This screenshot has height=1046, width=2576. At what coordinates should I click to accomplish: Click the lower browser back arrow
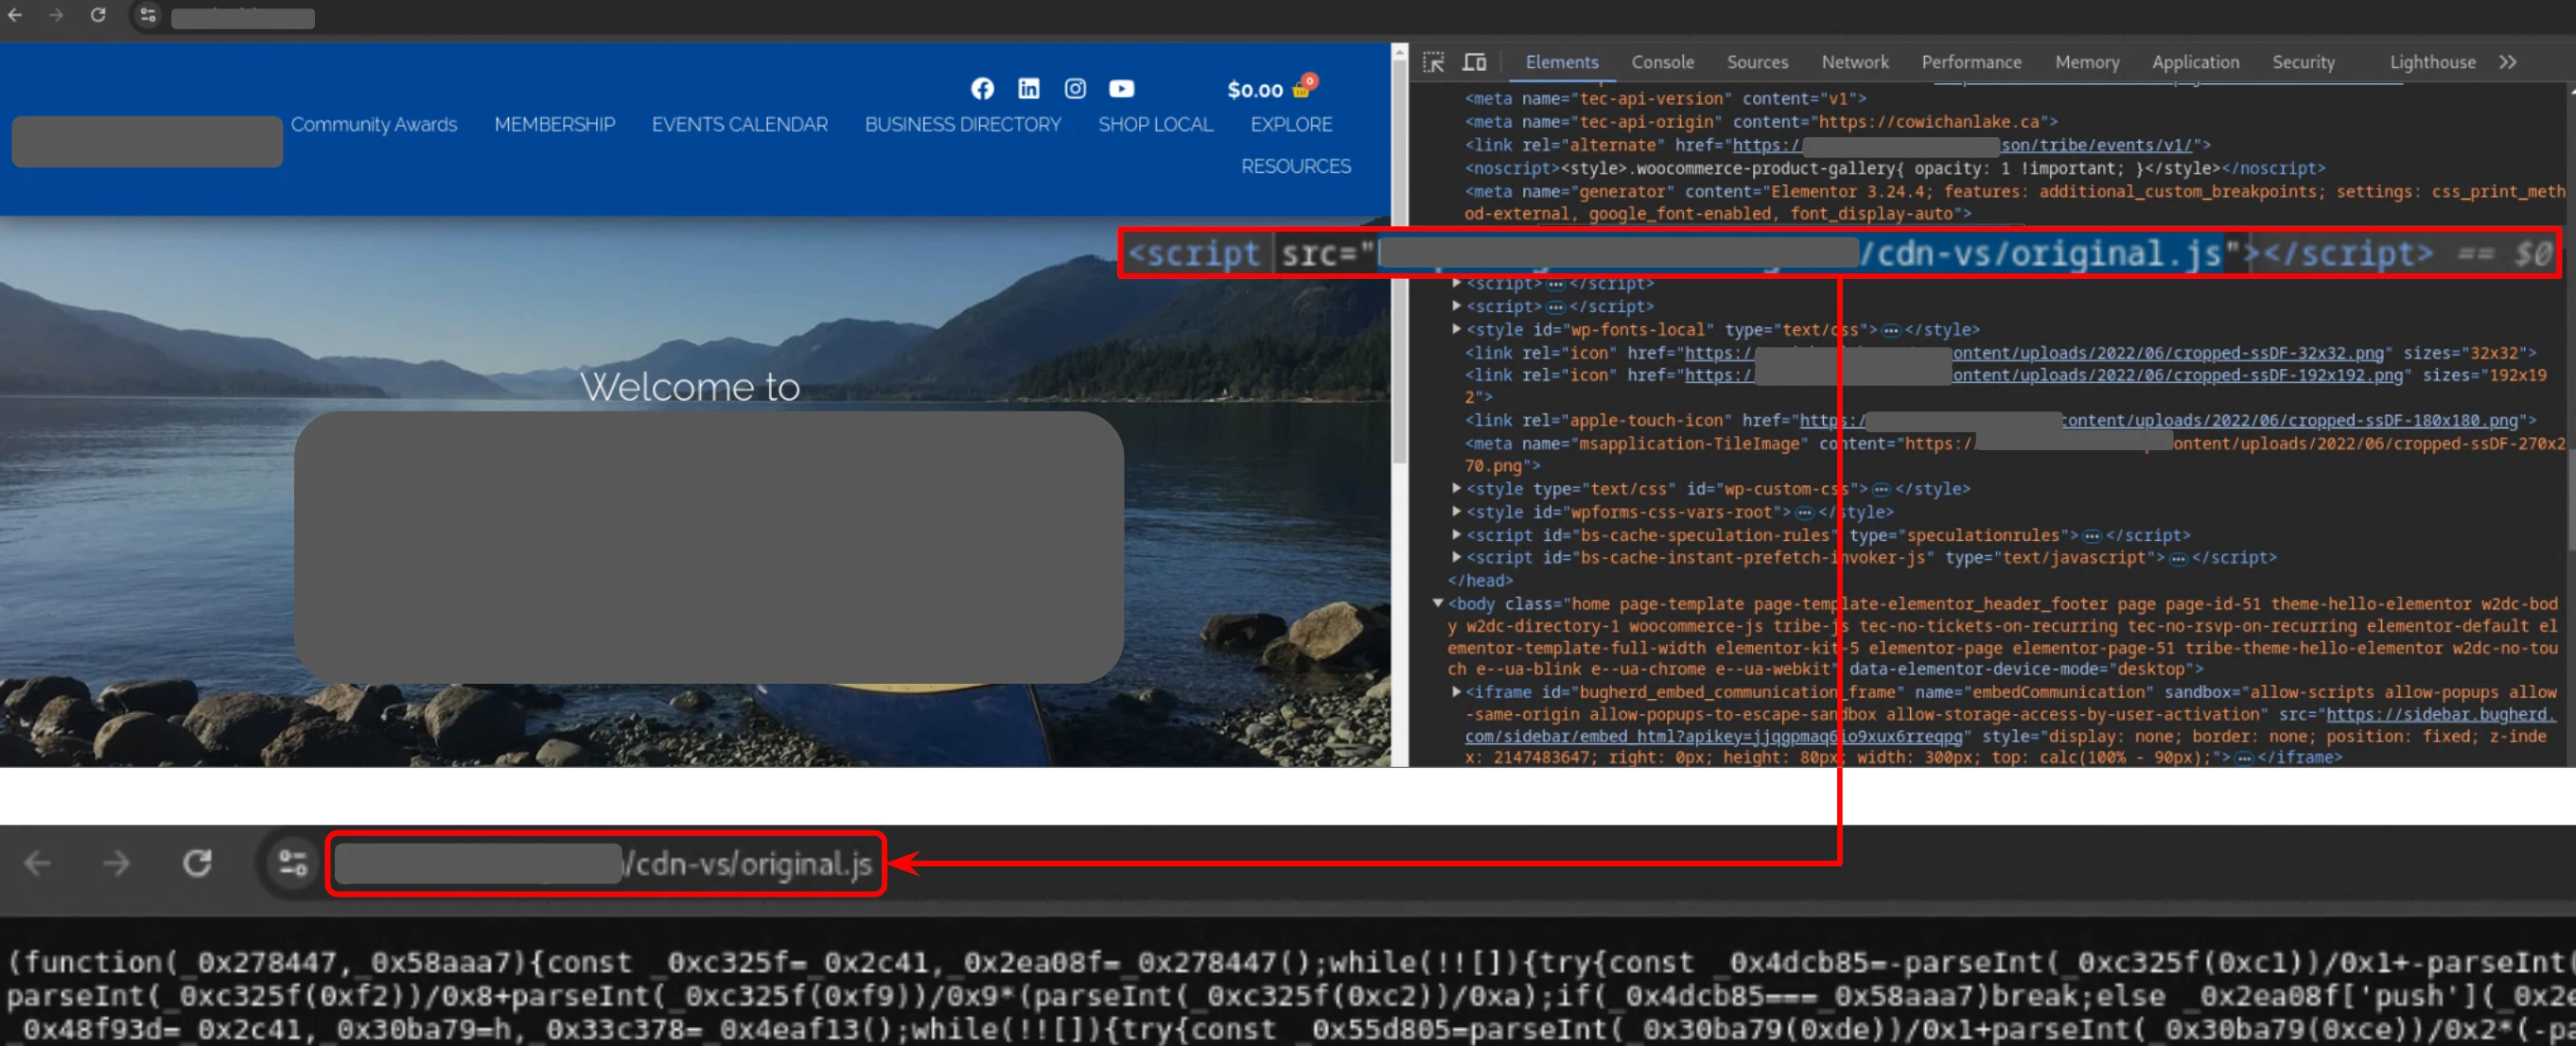(38, 863)
